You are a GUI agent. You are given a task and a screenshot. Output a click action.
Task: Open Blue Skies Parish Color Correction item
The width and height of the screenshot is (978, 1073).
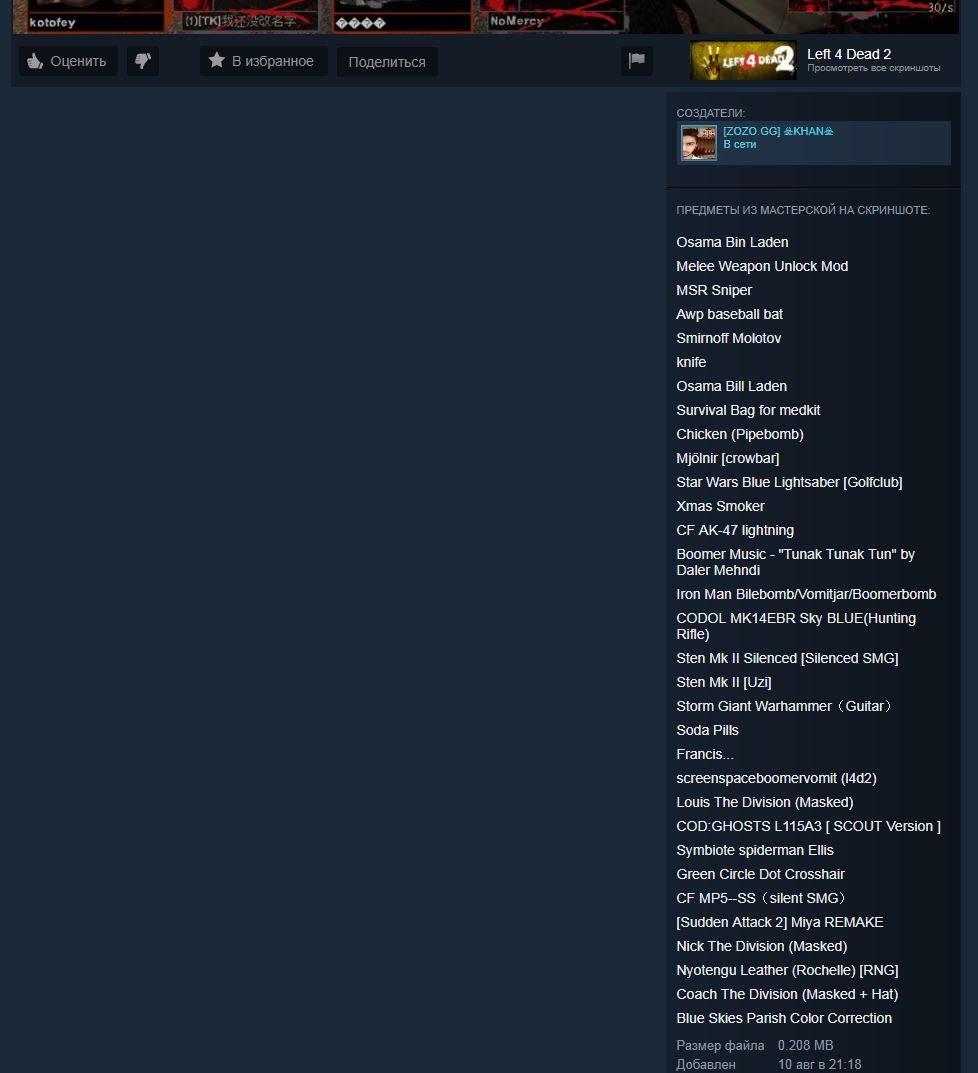[x=784, y=1018]
